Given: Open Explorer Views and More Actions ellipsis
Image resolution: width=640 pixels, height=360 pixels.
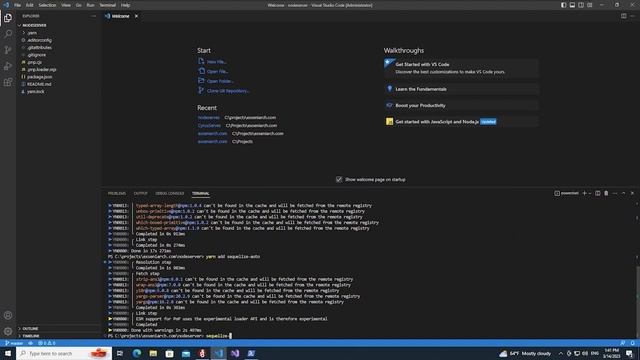Looking at the screenshot, I should pyautogui.click(x=93, y=16).
